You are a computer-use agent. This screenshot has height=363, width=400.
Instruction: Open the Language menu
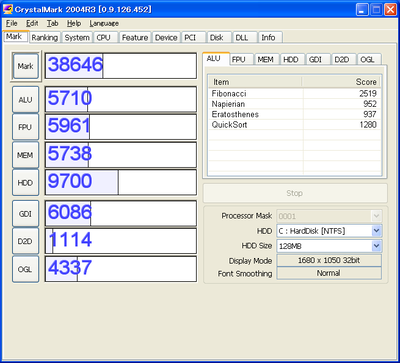pyautogui.click(x=104, y=23)
